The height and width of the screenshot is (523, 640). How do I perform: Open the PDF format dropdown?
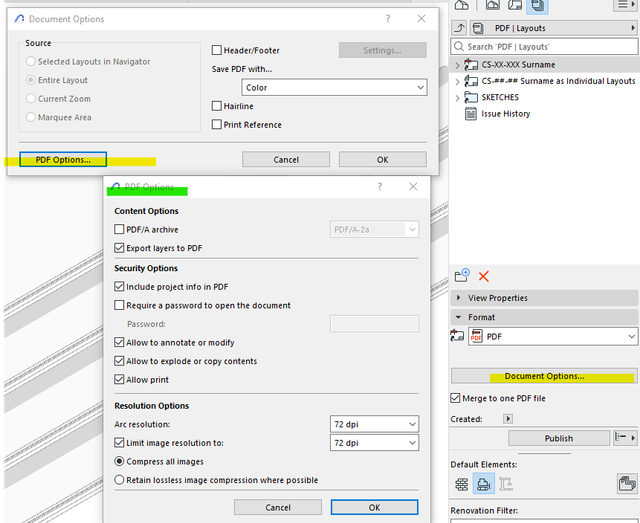553,336
